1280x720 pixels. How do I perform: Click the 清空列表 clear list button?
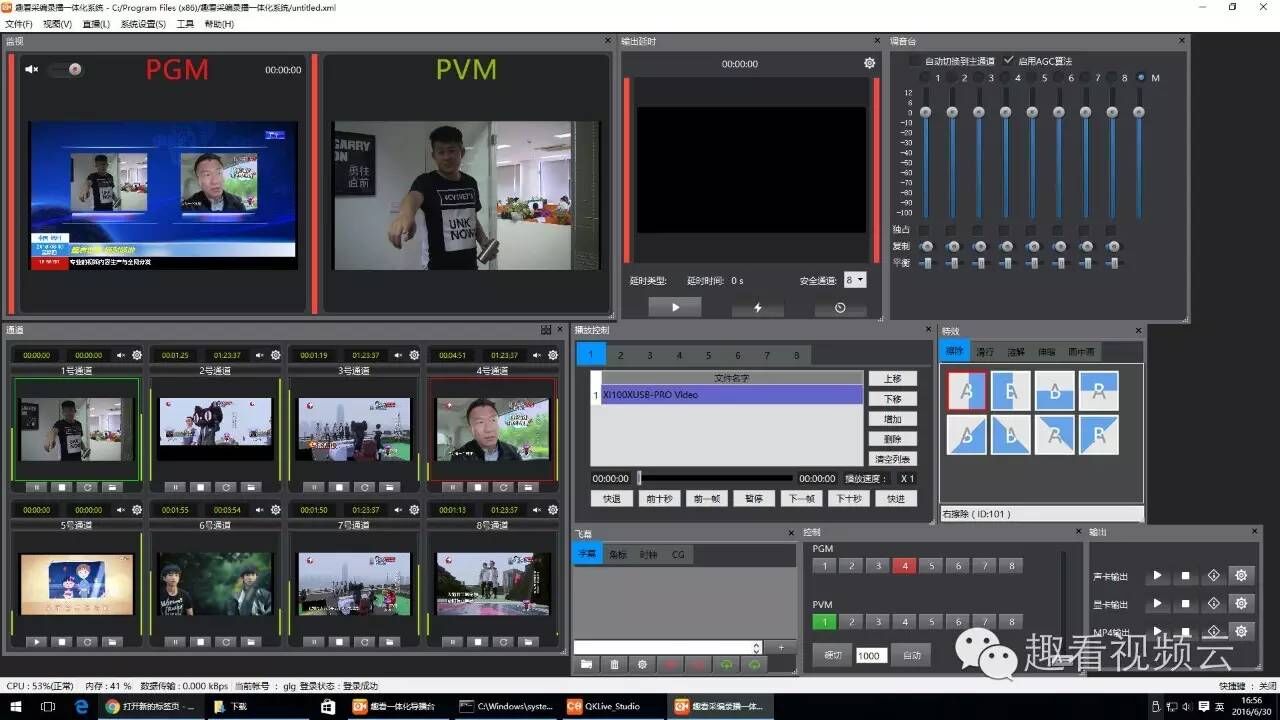tap(892, 459)
